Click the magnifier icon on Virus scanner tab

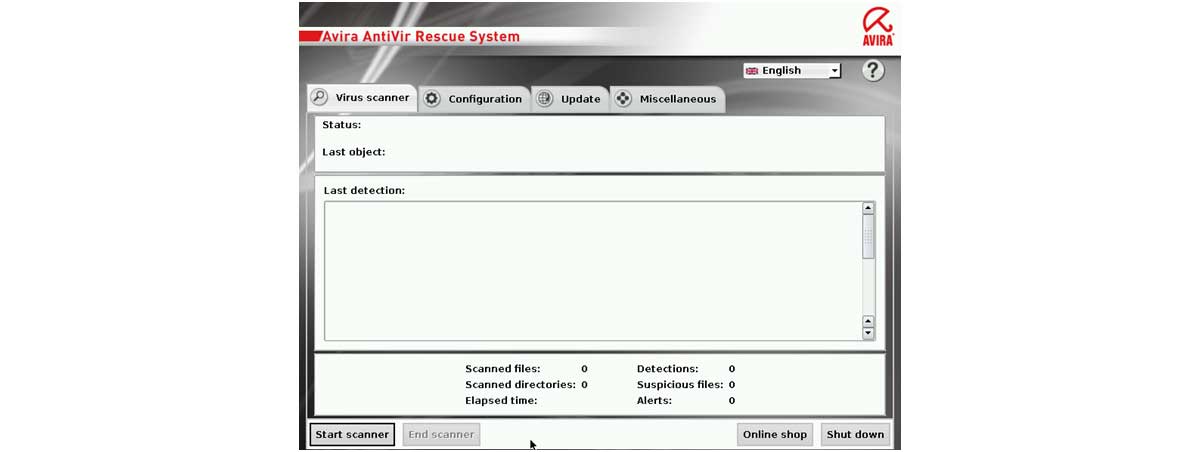pyautogui.click(x=319, y=97)
